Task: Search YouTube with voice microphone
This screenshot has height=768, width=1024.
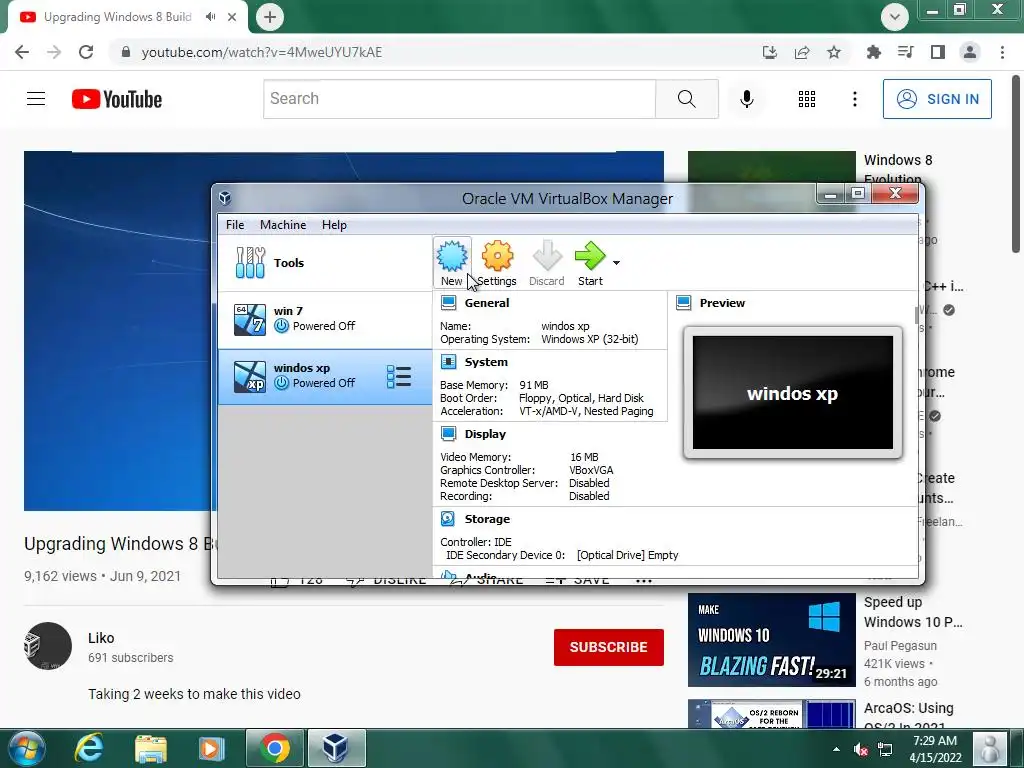Action: [x=746, y=99]
